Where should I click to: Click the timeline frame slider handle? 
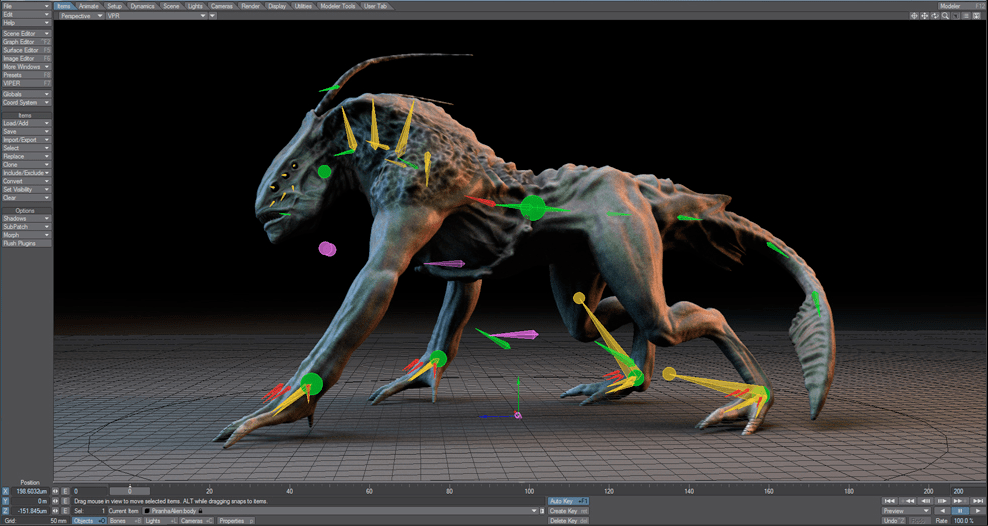(x=129, y=491)
